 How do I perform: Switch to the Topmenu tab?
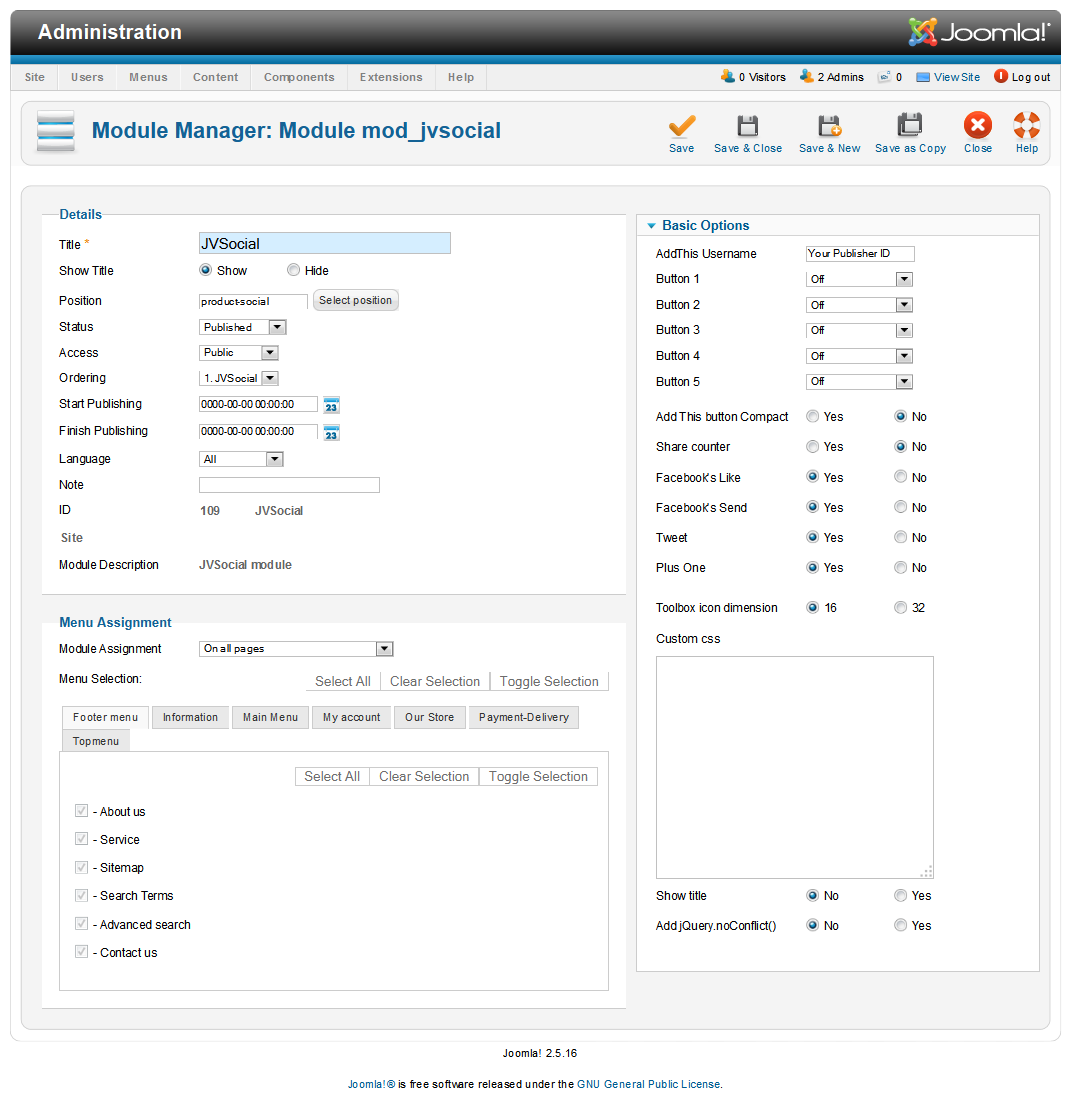[x=96, y=741]
